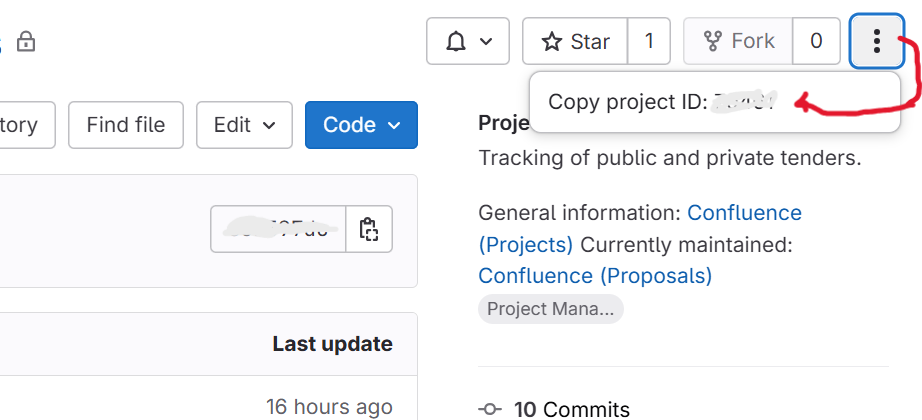Open the 10 Commits link
922x420 pixels.
(572, 409)
